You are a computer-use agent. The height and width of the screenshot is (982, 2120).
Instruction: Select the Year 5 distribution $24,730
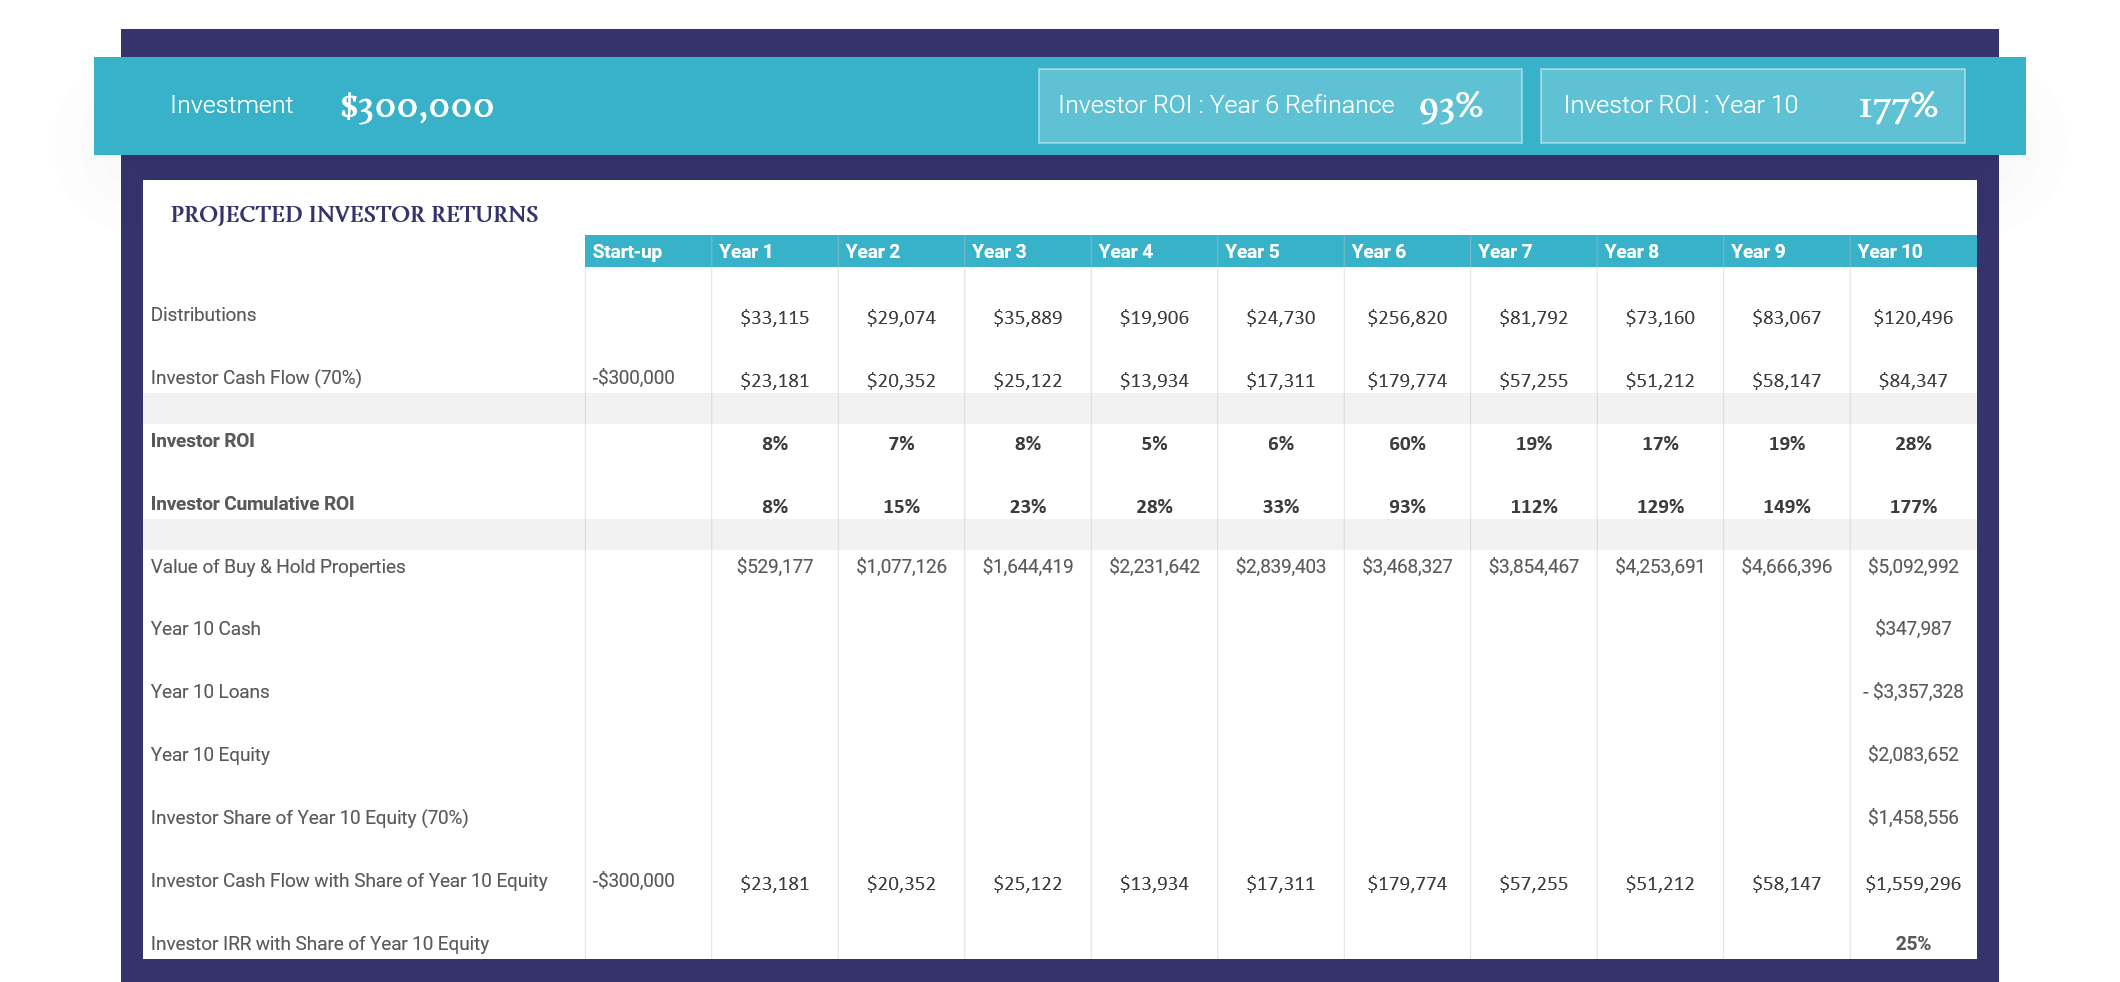tap(1281, 318)
